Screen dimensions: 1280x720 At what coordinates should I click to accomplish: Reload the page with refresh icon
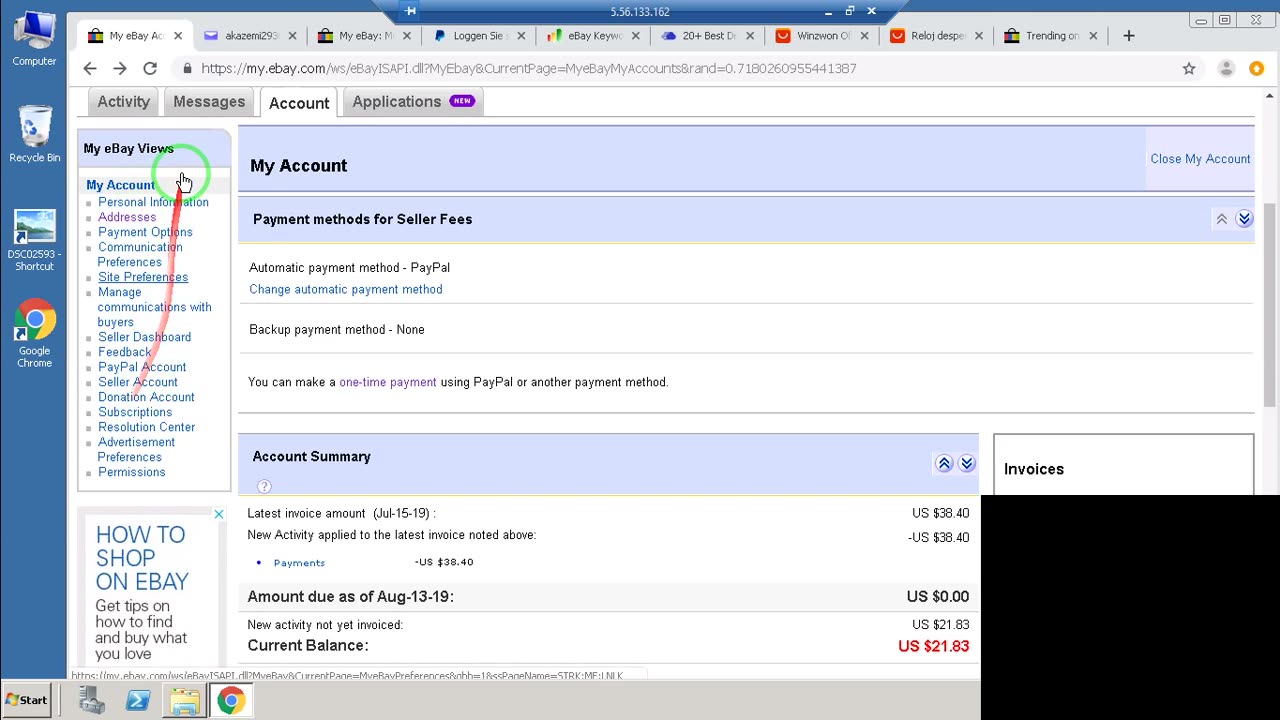click(x=150, y=68)
